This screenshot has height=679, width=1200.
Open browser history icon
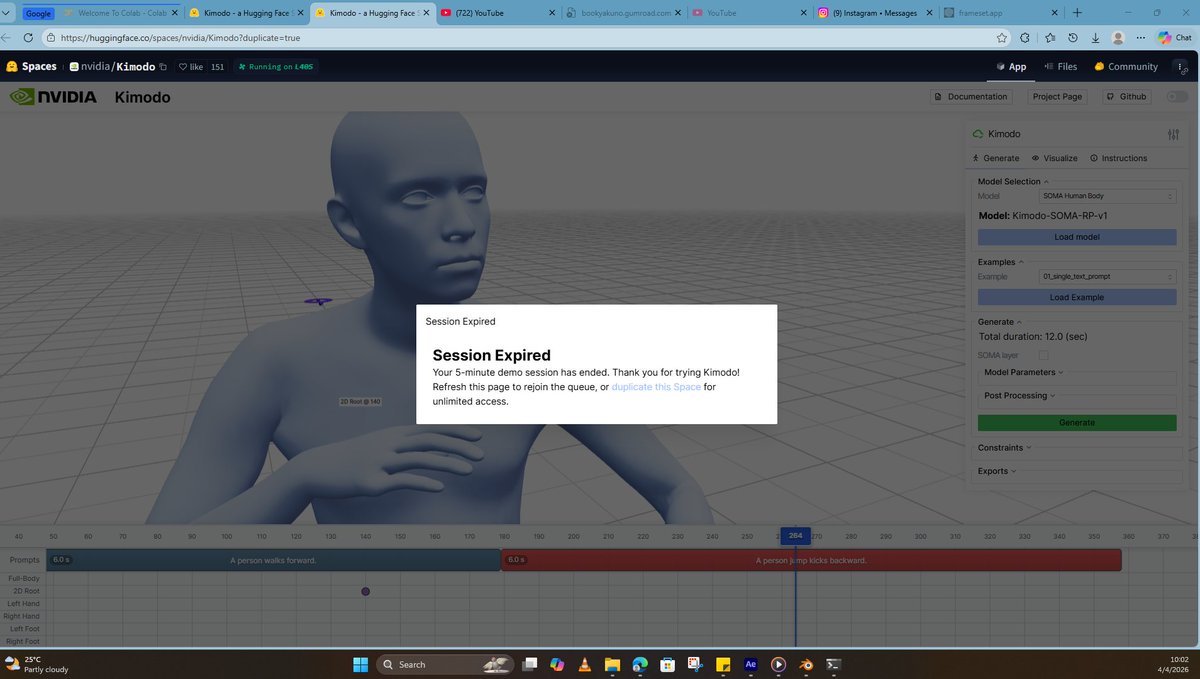pyautogui.click(x=1072, y=37)
